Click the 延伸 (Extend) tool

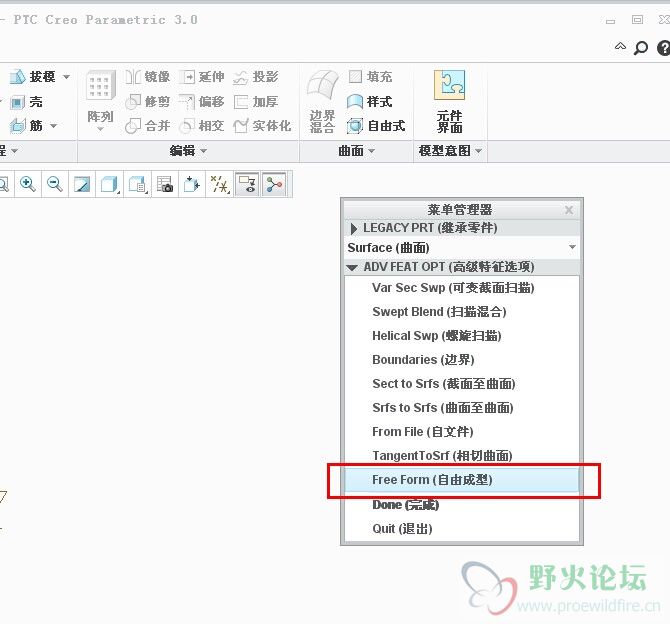202,77
